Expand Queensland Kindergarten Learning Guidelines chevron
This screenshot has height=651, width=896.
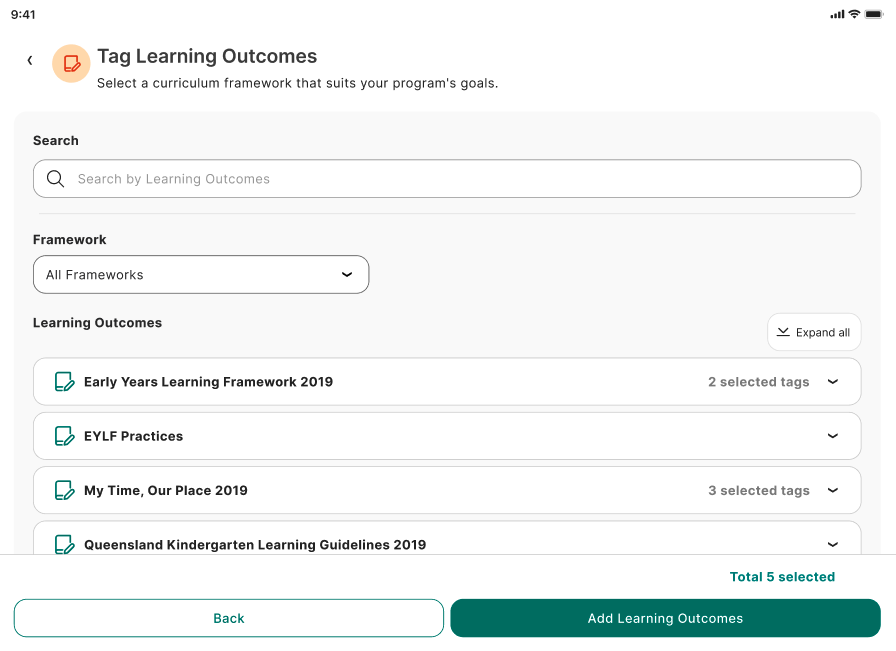click(x=833, y=544)
